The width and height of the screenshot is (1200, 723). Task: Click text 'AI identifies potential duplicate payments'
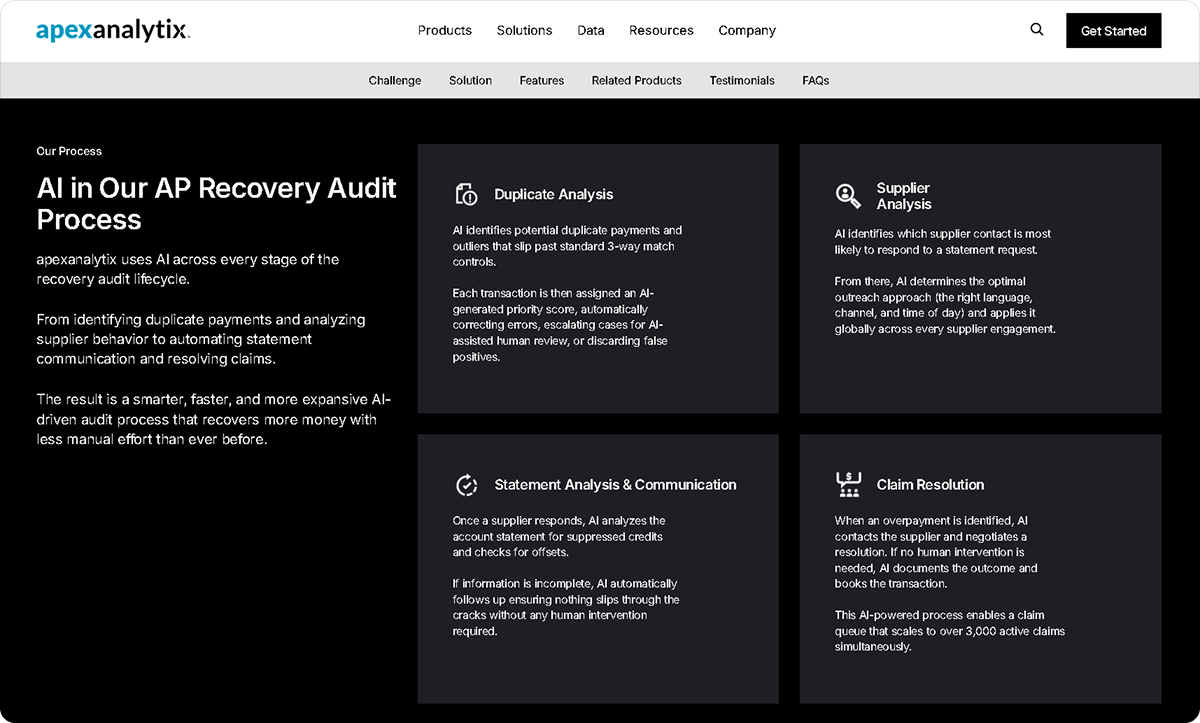[567, 246]
